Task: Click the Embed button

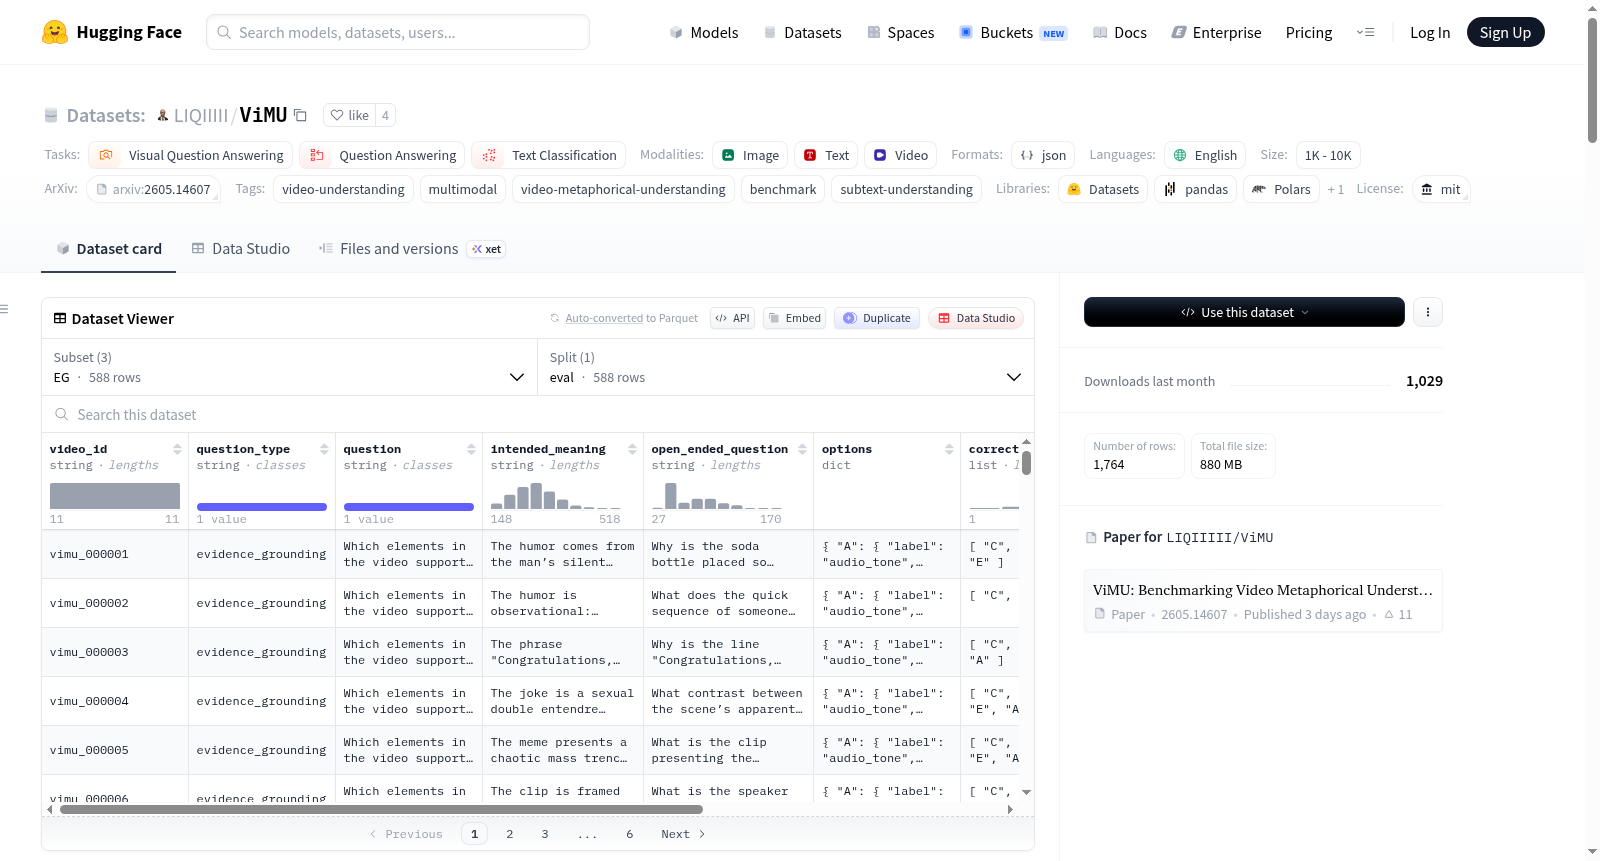Action: (x=794, y=318)
